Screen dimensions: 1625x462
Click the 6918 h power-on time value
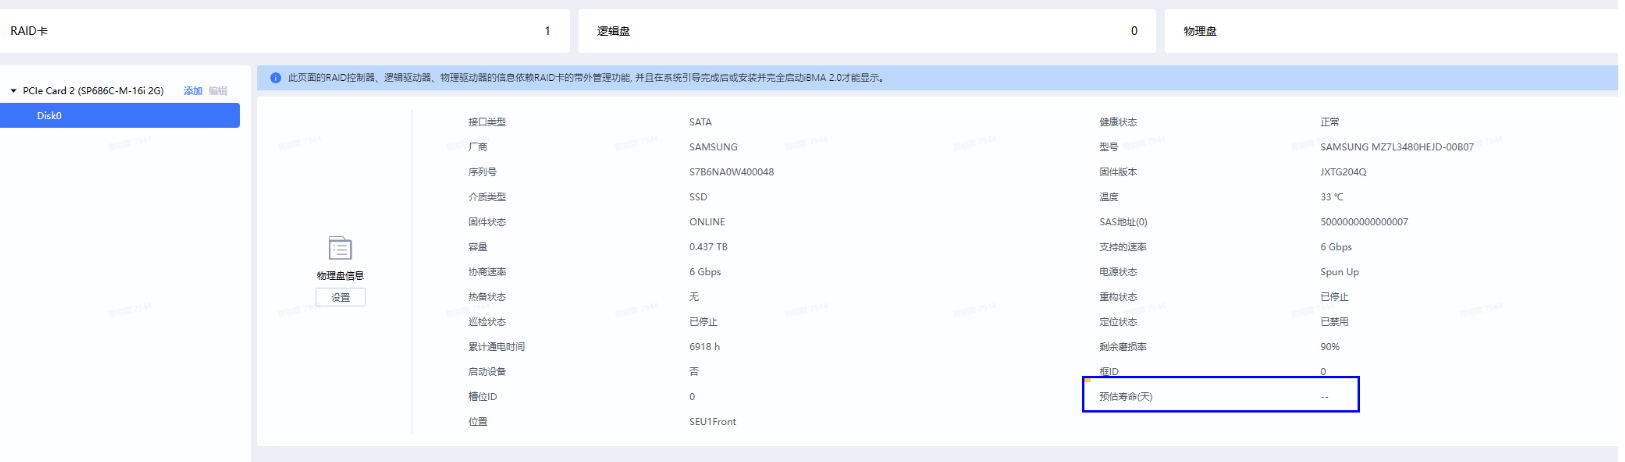pos(704,347)
